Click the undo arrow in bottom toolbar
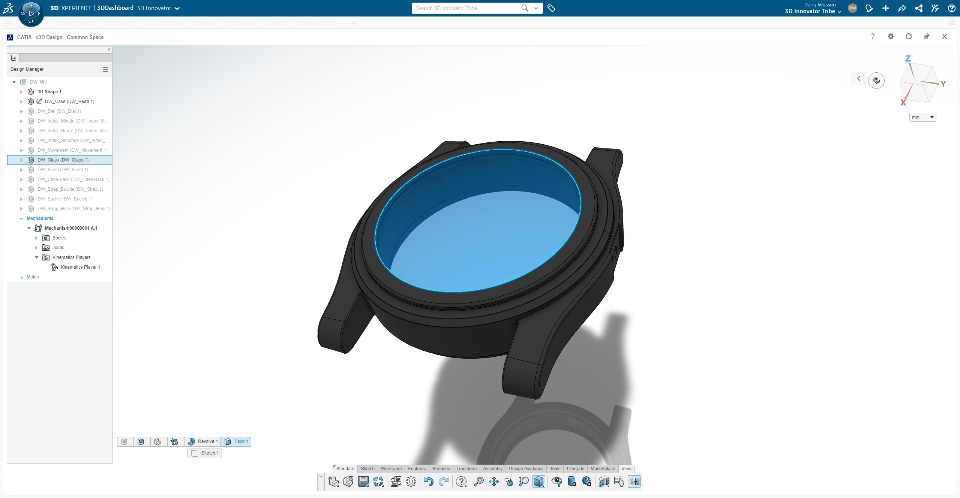This screenshot has height=498, width=960. coord(429,482)
